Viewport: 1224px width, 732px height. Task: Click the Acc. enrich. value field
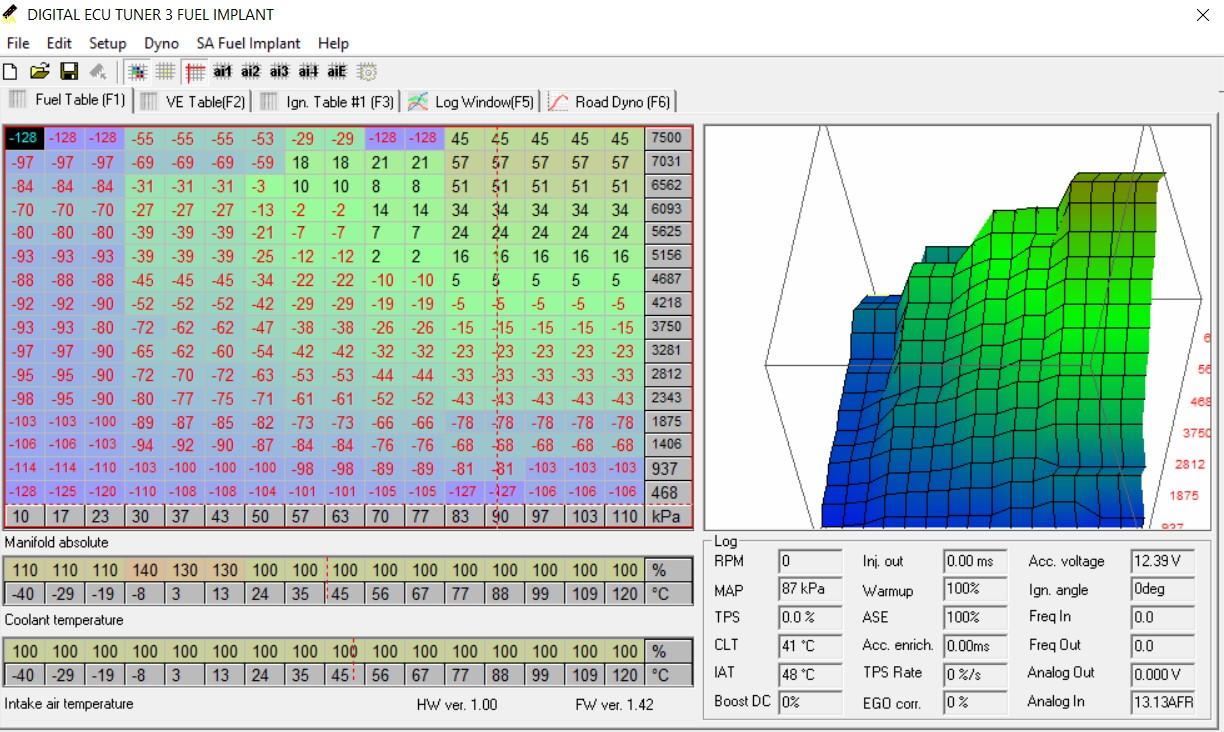(x=975, y=645)
